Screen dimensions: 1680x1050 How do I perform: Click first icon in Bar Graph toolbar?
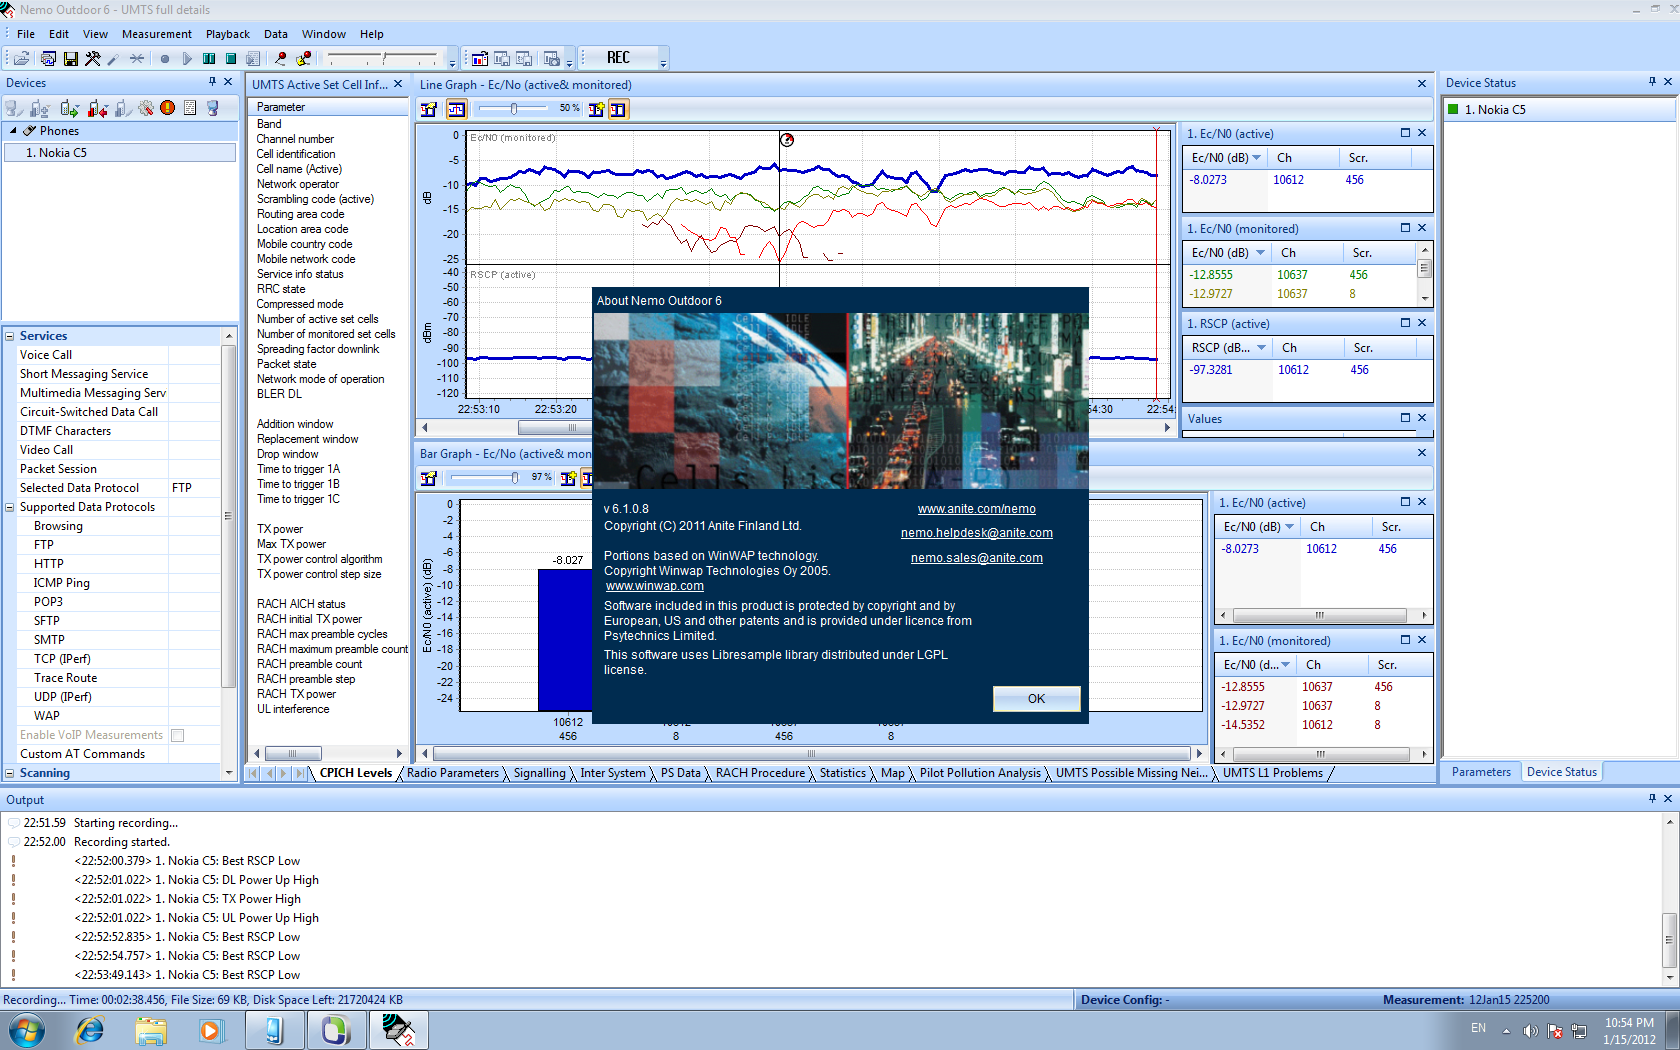pyautogui.click(x=429, y=478)
